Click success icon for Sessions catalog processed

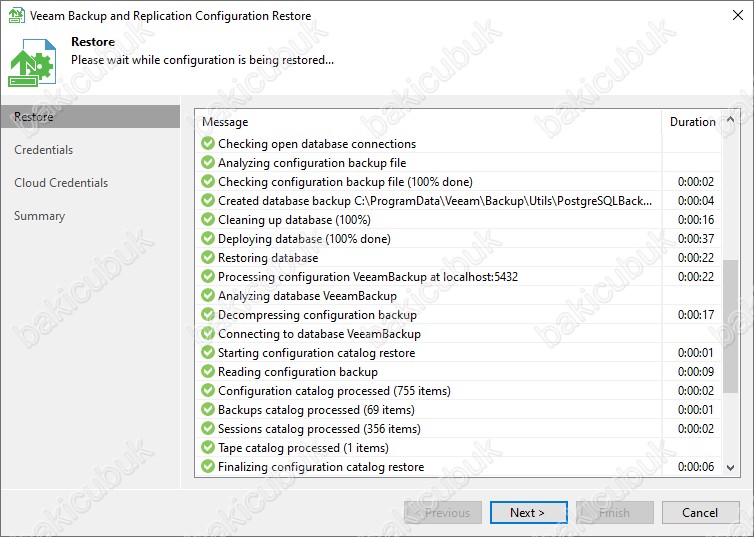[208, 428]
